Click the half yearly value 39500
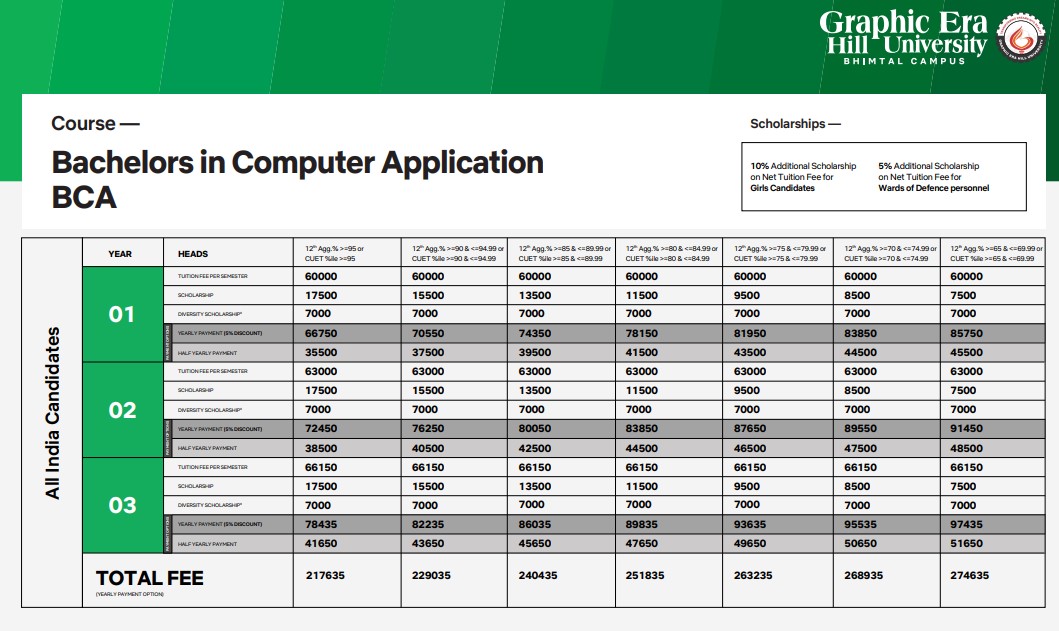 click(x=535, y=352)
